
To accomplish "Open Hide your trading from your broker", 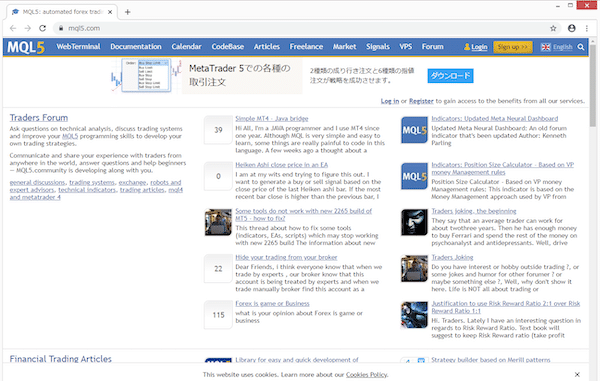I will click(x=286, y=257).
